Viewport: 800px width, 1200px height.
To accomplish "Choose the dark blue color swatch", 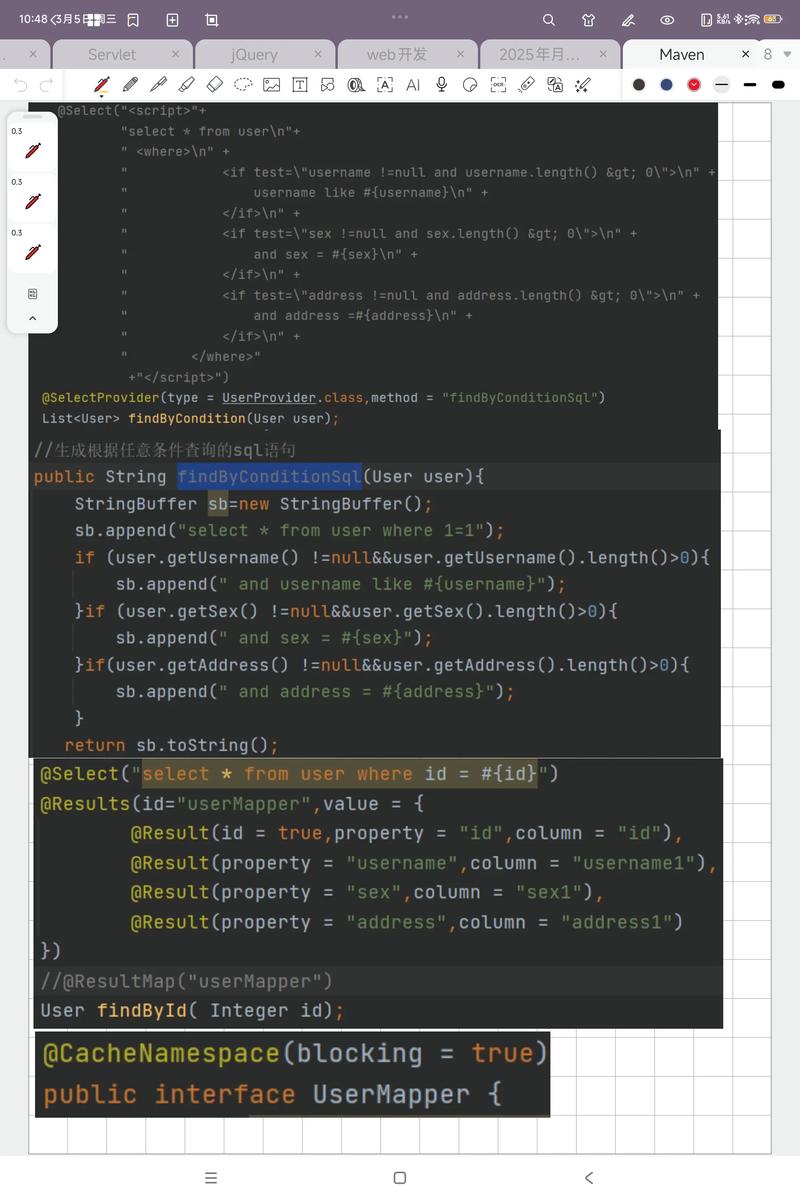I will pos(666,85).
